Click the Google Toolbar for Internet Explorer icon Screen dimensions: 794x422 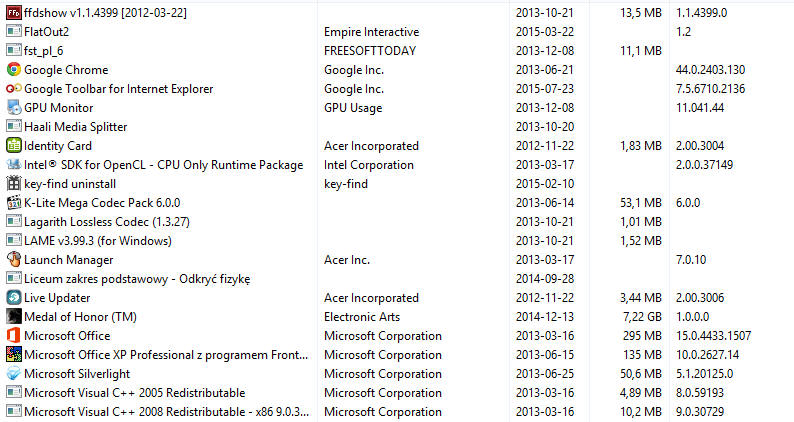click(14, 89)
